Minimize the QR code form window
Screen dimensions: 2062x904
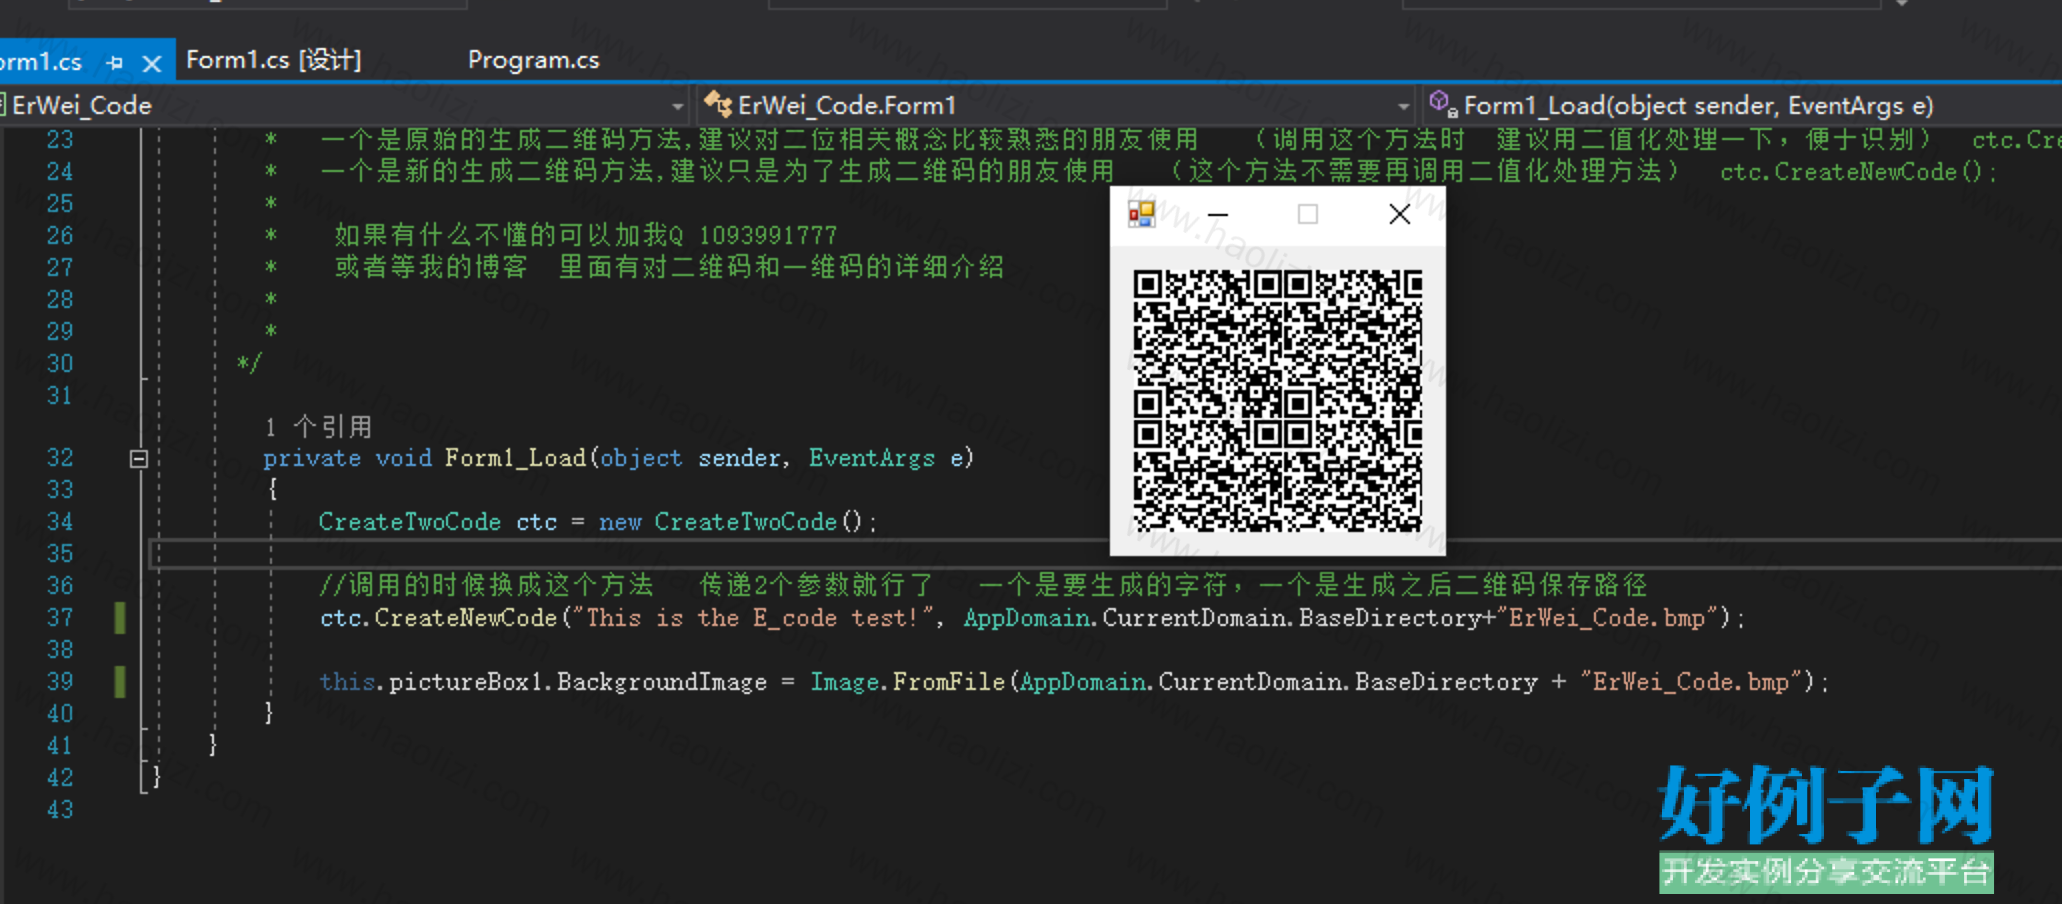tap(1218, 214)
